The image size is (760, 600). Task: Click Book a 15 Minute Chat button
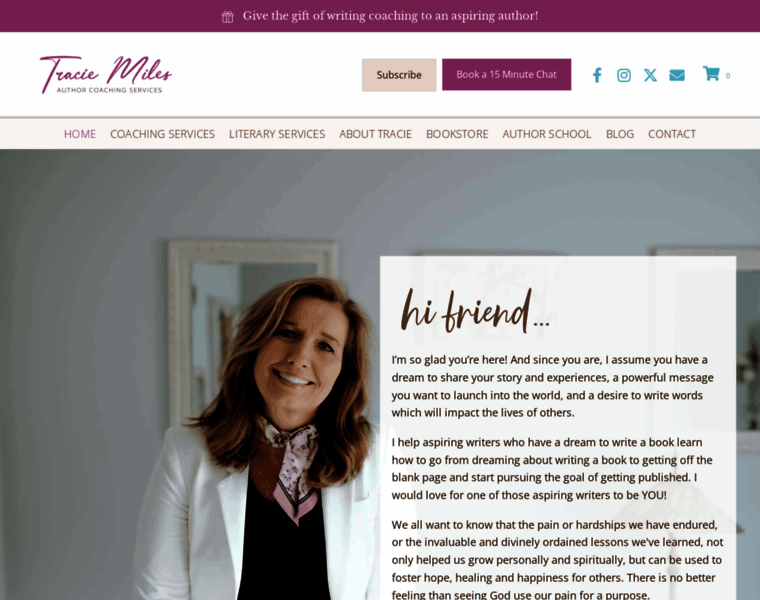[x=507, y=75]
